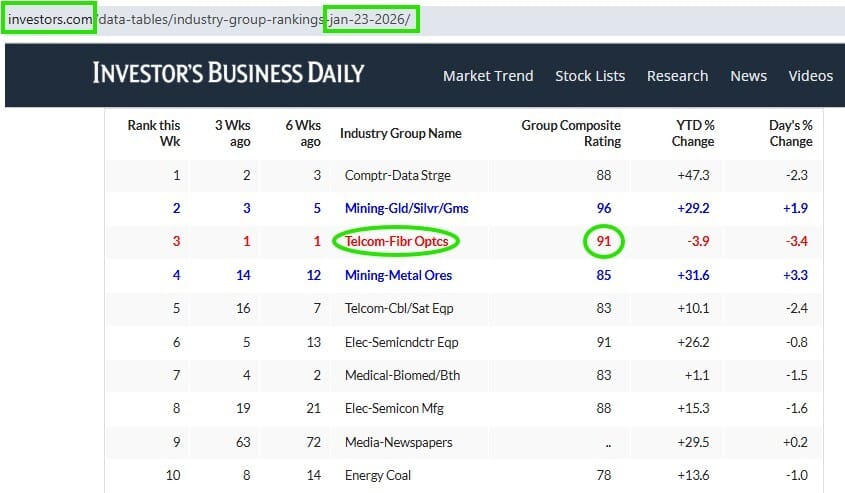Click 3 Wks ago rank 14 for Mining-Metal Ores
This screenshot has width=845, height=493.
pyautogui.click(x=243, y=275)
